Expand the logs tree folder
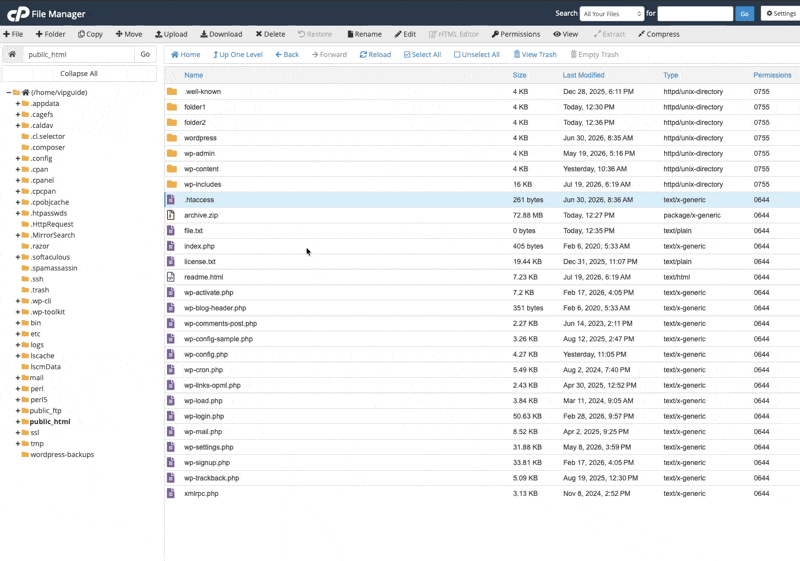The image size is (800, 561). [18, 345]
